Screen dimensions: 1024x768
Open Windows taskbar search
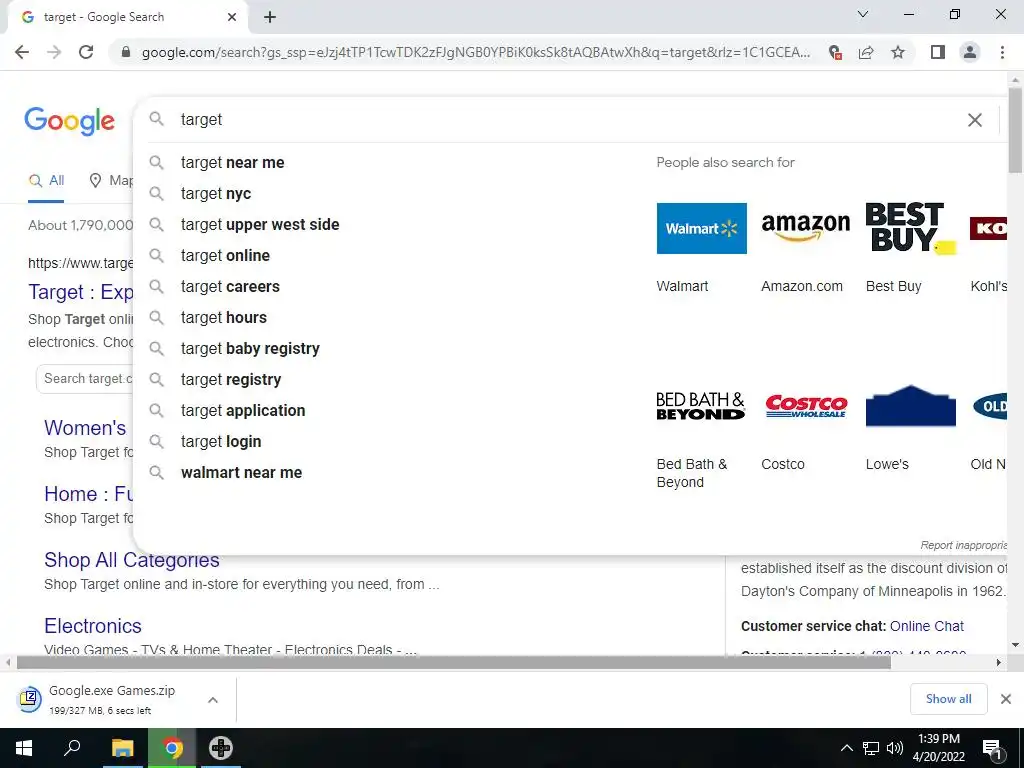(x=72, y=748)
